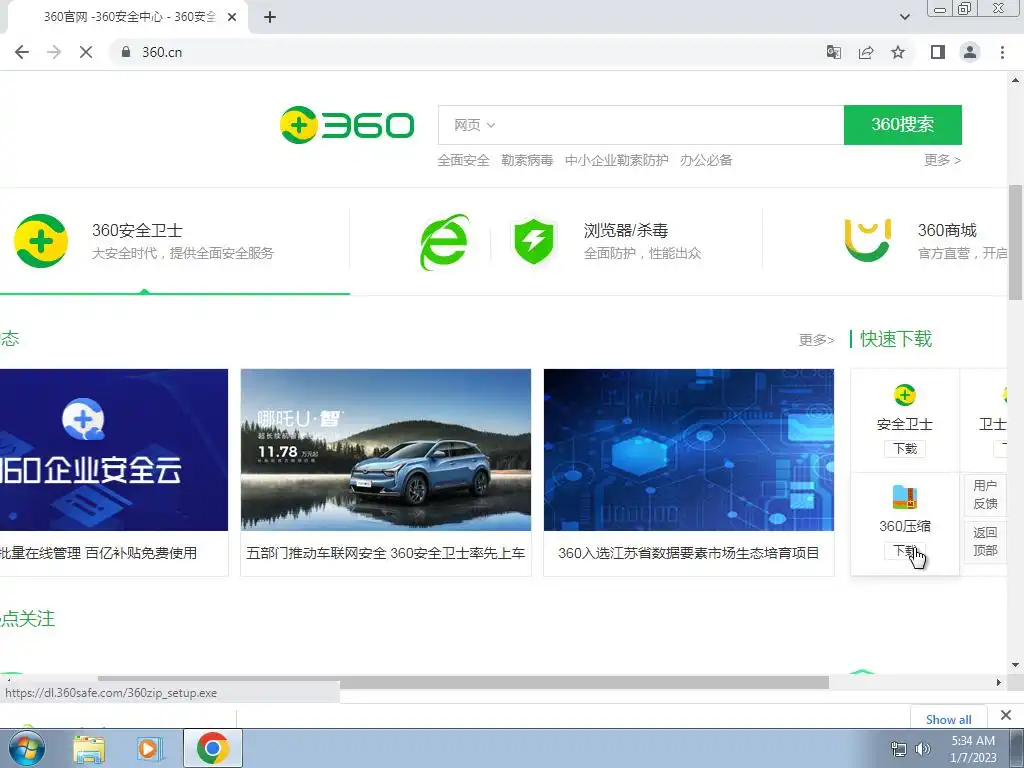Open the blue circuit technology news image
Image resolution: width=1024 pixels, height=768 pixels.
(x=688, y=450)
